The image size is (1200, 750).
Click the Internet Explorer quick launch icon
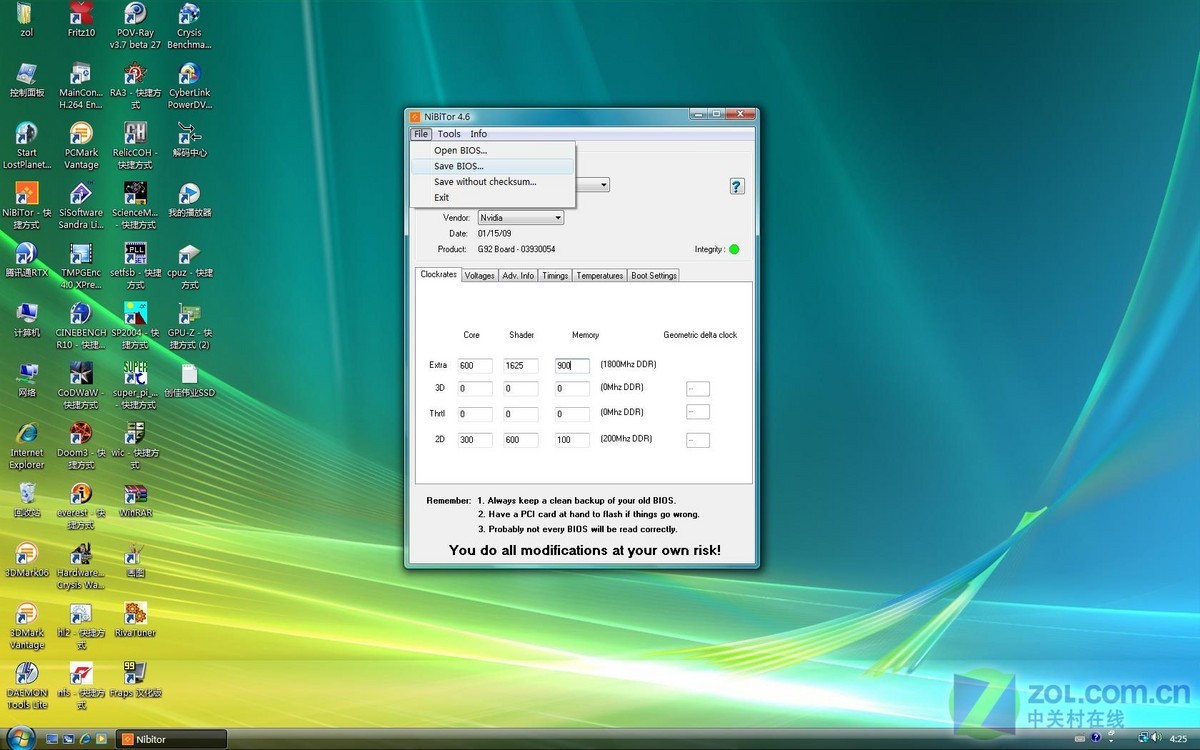85,739
